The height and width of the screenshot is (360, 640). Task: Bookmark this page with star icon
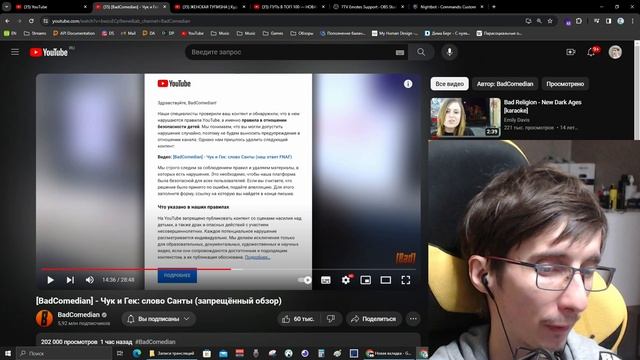tap(550, 21)
